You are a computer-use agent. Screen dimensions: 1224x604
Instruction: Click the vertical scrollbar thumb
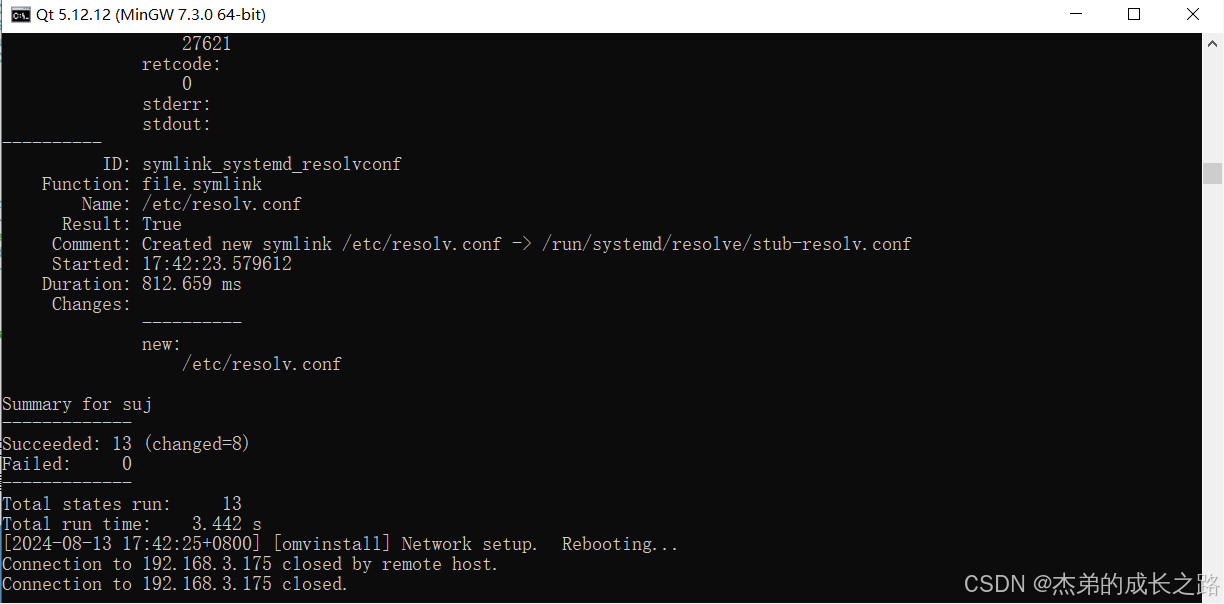pos(1212,173)
